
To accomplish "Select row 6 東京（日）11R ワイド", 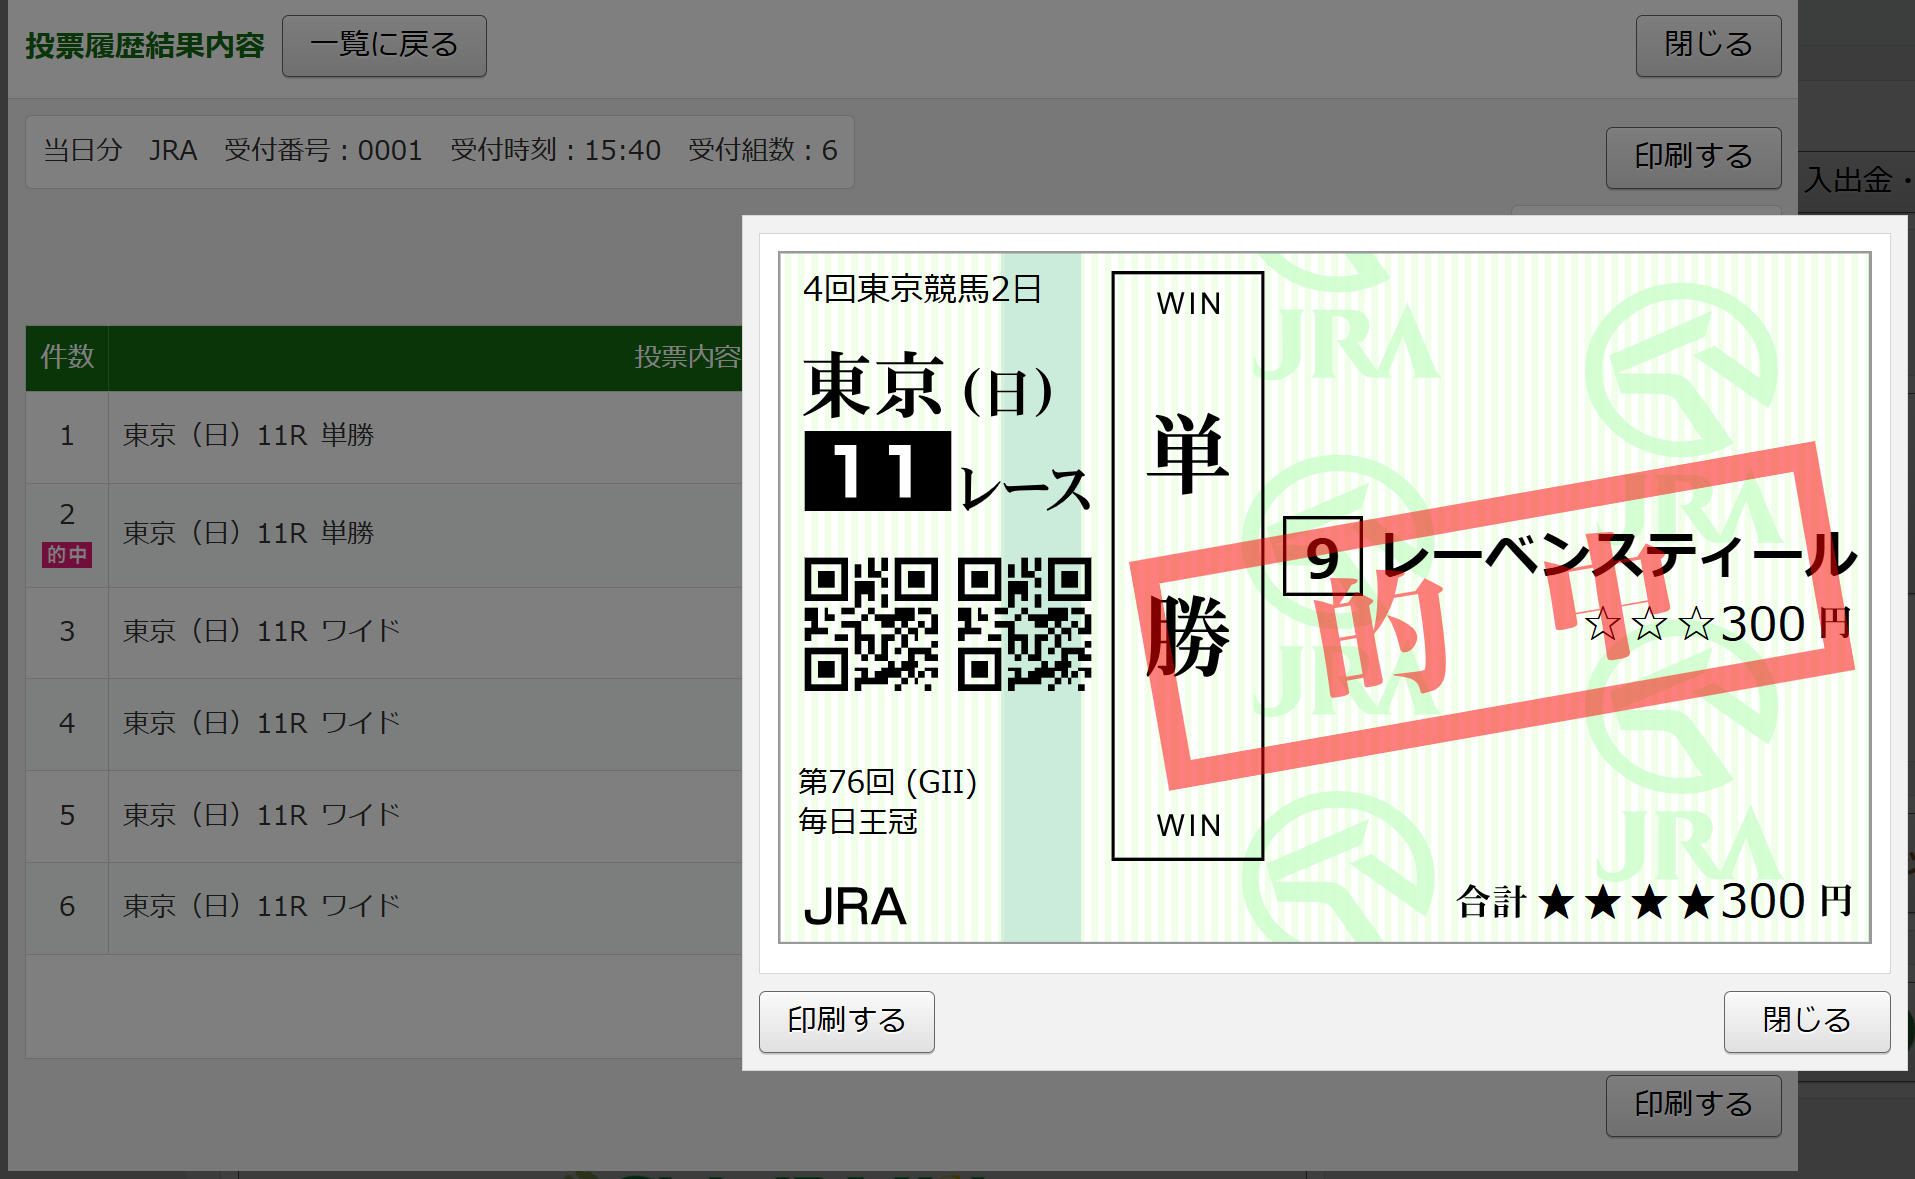I will click(x=261, y=907).
